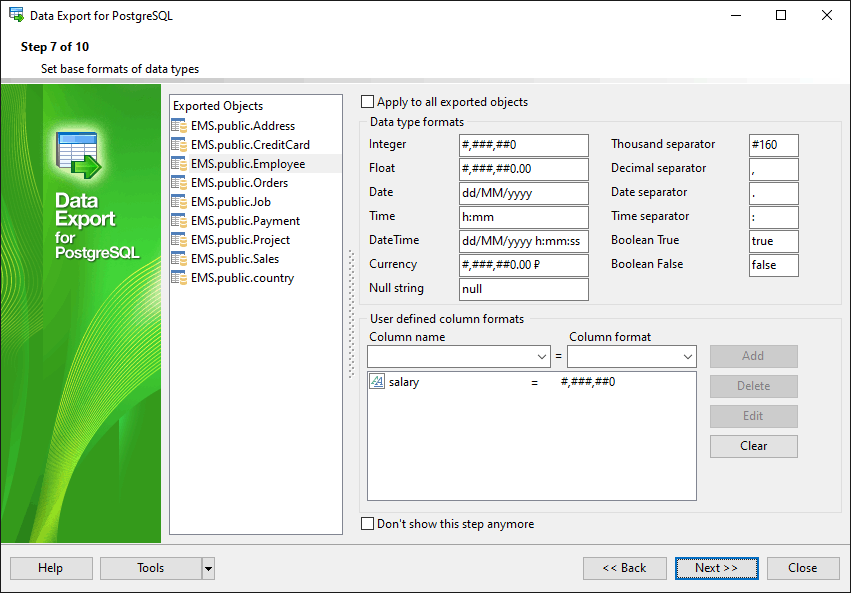The image size is (851, 593).
Task: Click the EMS.public.Project table icon
Action: [179, 240]
